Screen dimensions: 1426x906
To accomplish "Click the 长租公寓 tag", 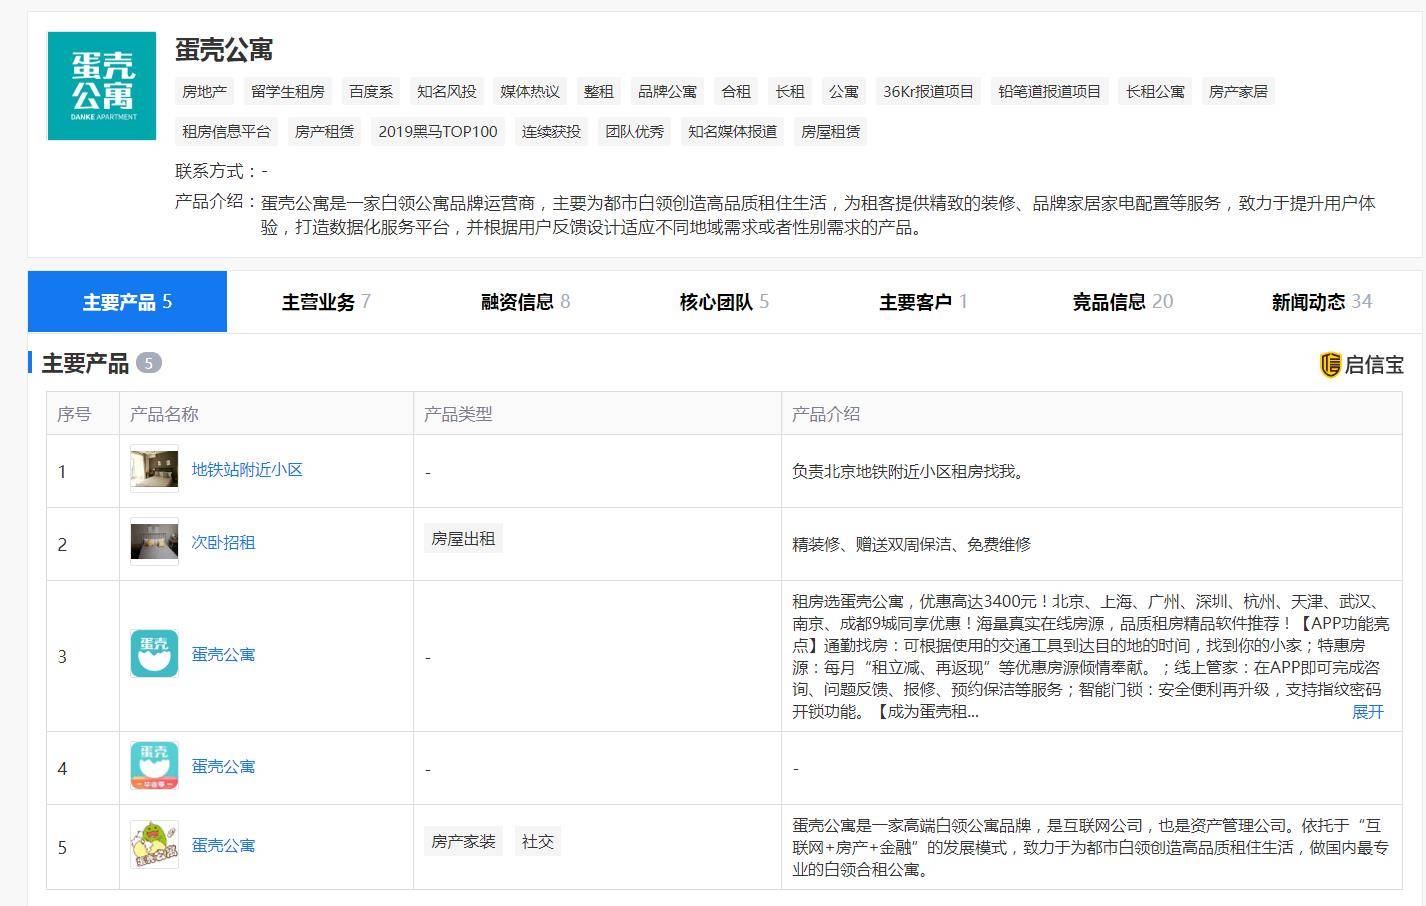I will point(1155,91).
